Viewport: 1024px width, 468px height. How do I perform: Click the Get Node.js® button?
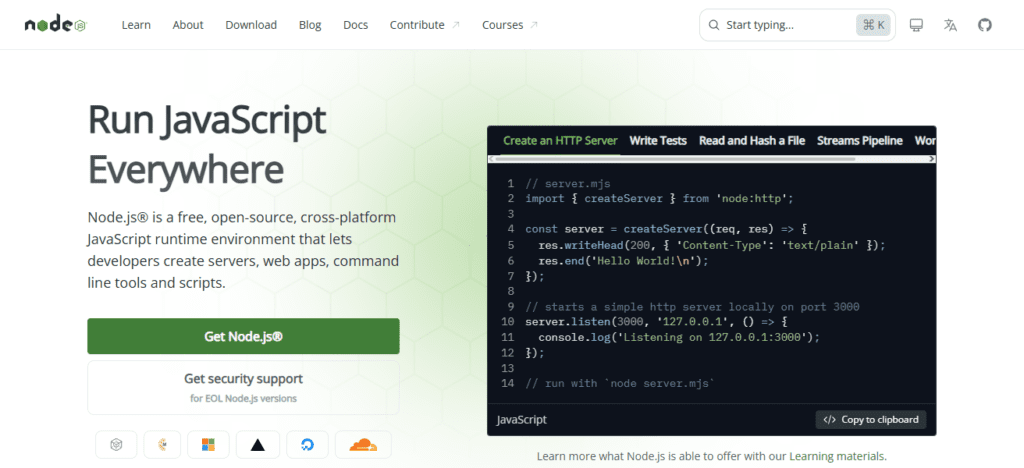(x=243, y=336)
